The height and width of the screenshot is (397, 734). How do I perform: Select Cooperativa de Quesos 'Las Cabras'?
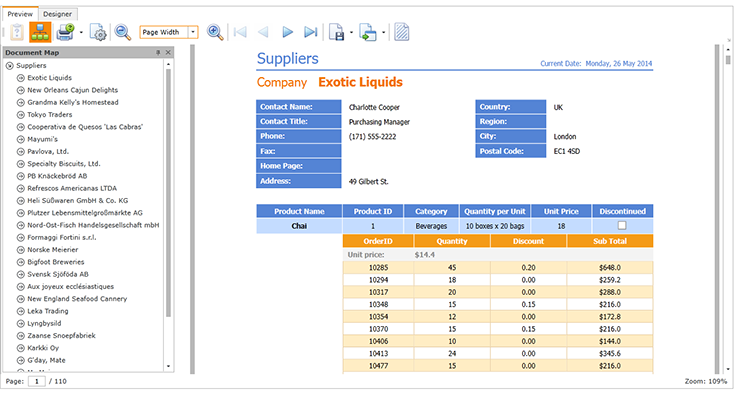pos(85,127)
